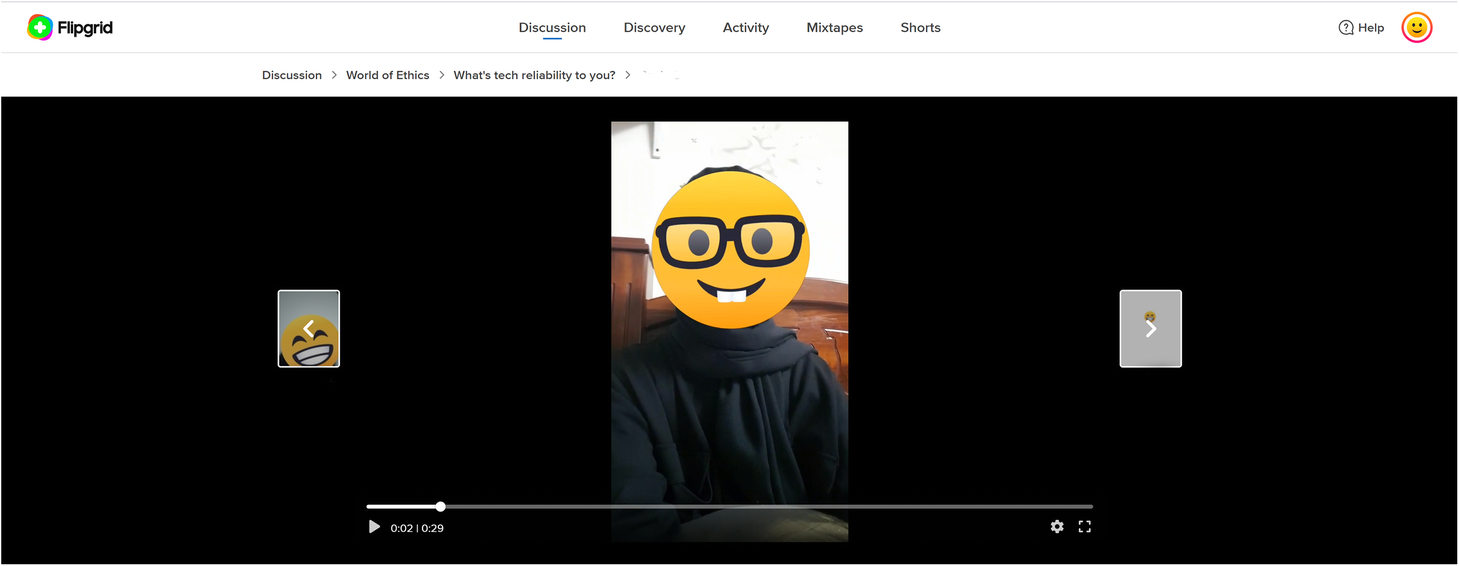The width and height of the screenshot is (1459, 566).
Task: Open the Activity tab
Action: pyautogui.click(x=746, y=28)
